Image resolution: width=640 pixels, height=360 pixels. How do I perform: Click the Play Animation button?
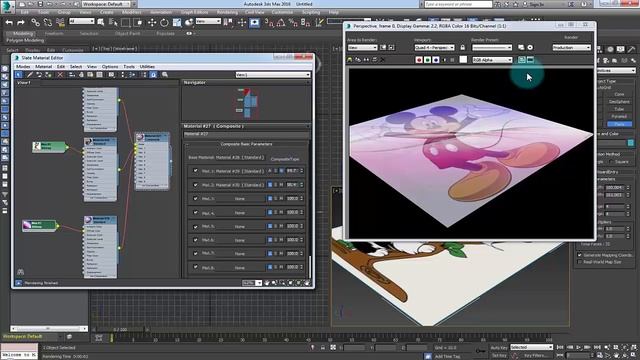pyautogui.click(x=579, y=347)
